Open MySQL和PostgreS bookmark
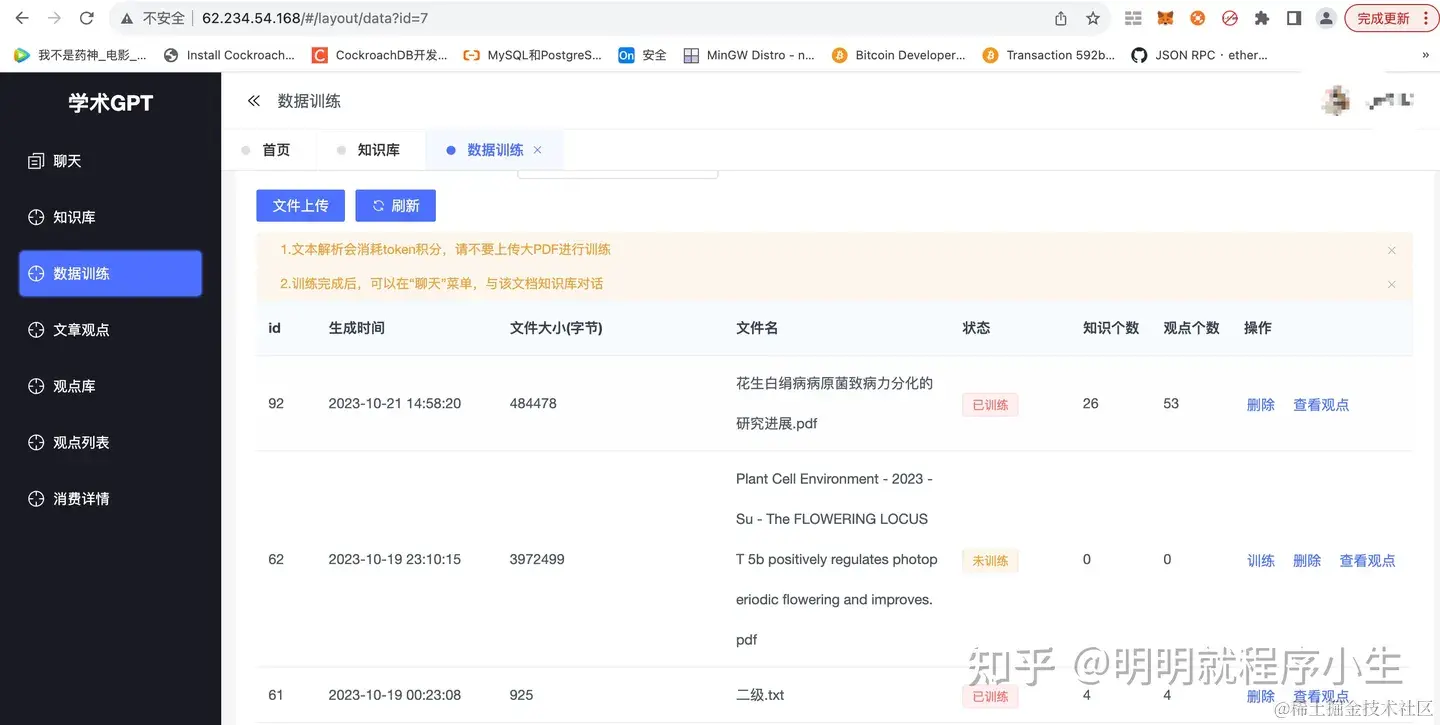 coord(533,55)
